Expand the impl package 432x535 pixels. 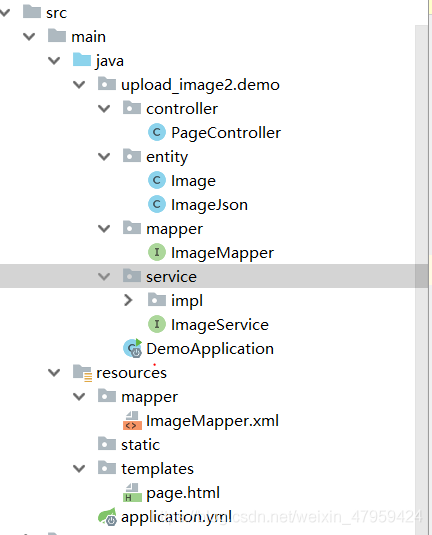click(x=128, y=300)
